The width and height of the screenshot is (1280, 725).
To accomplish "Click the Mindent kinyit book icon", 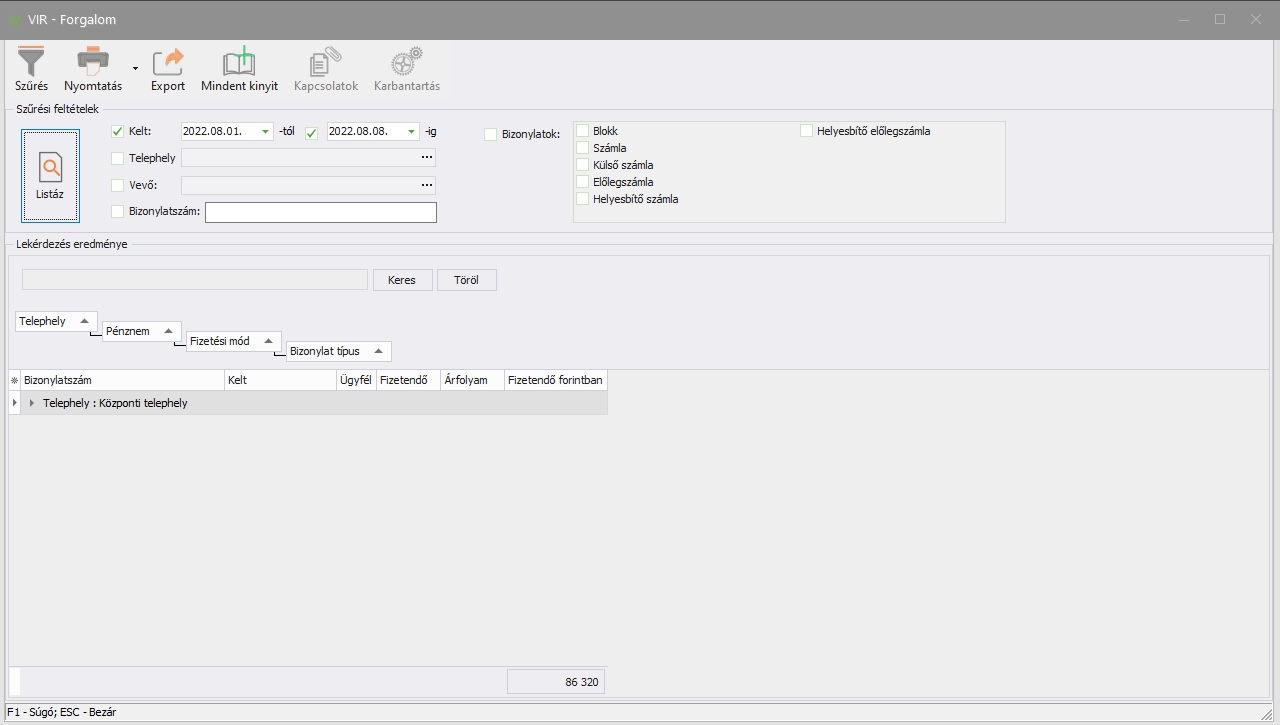I will 239,62.
